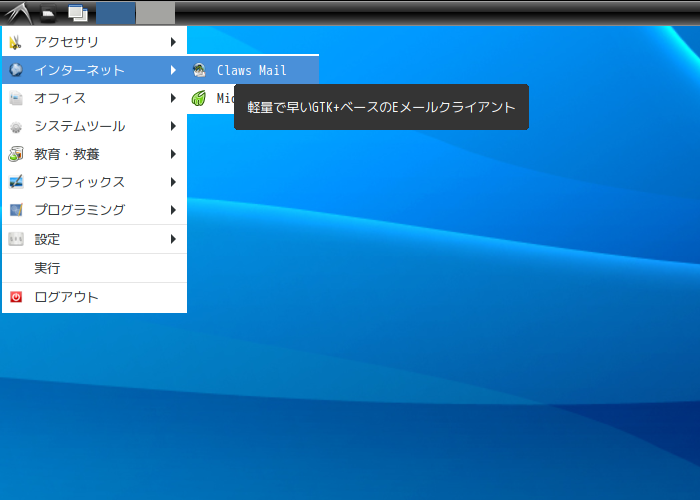Screen dimensions: 700x500
Task: Choose ログアウト to log out
Action: pyautogui.click(x=94, y=297)
